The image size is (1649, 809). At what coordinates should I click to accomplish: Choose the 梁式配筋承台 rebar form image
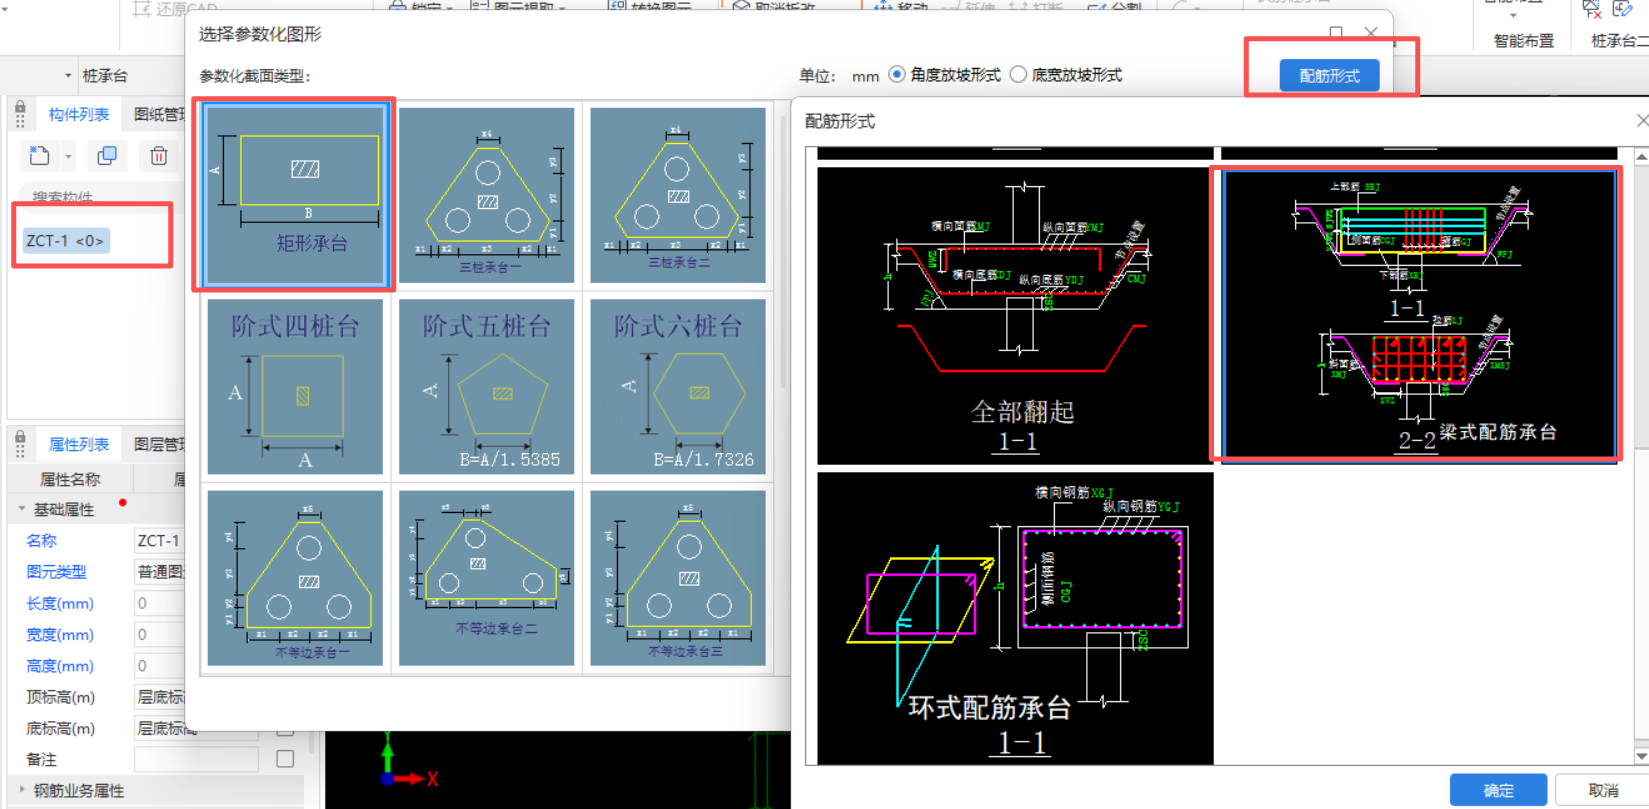(x=1417, y=315)
